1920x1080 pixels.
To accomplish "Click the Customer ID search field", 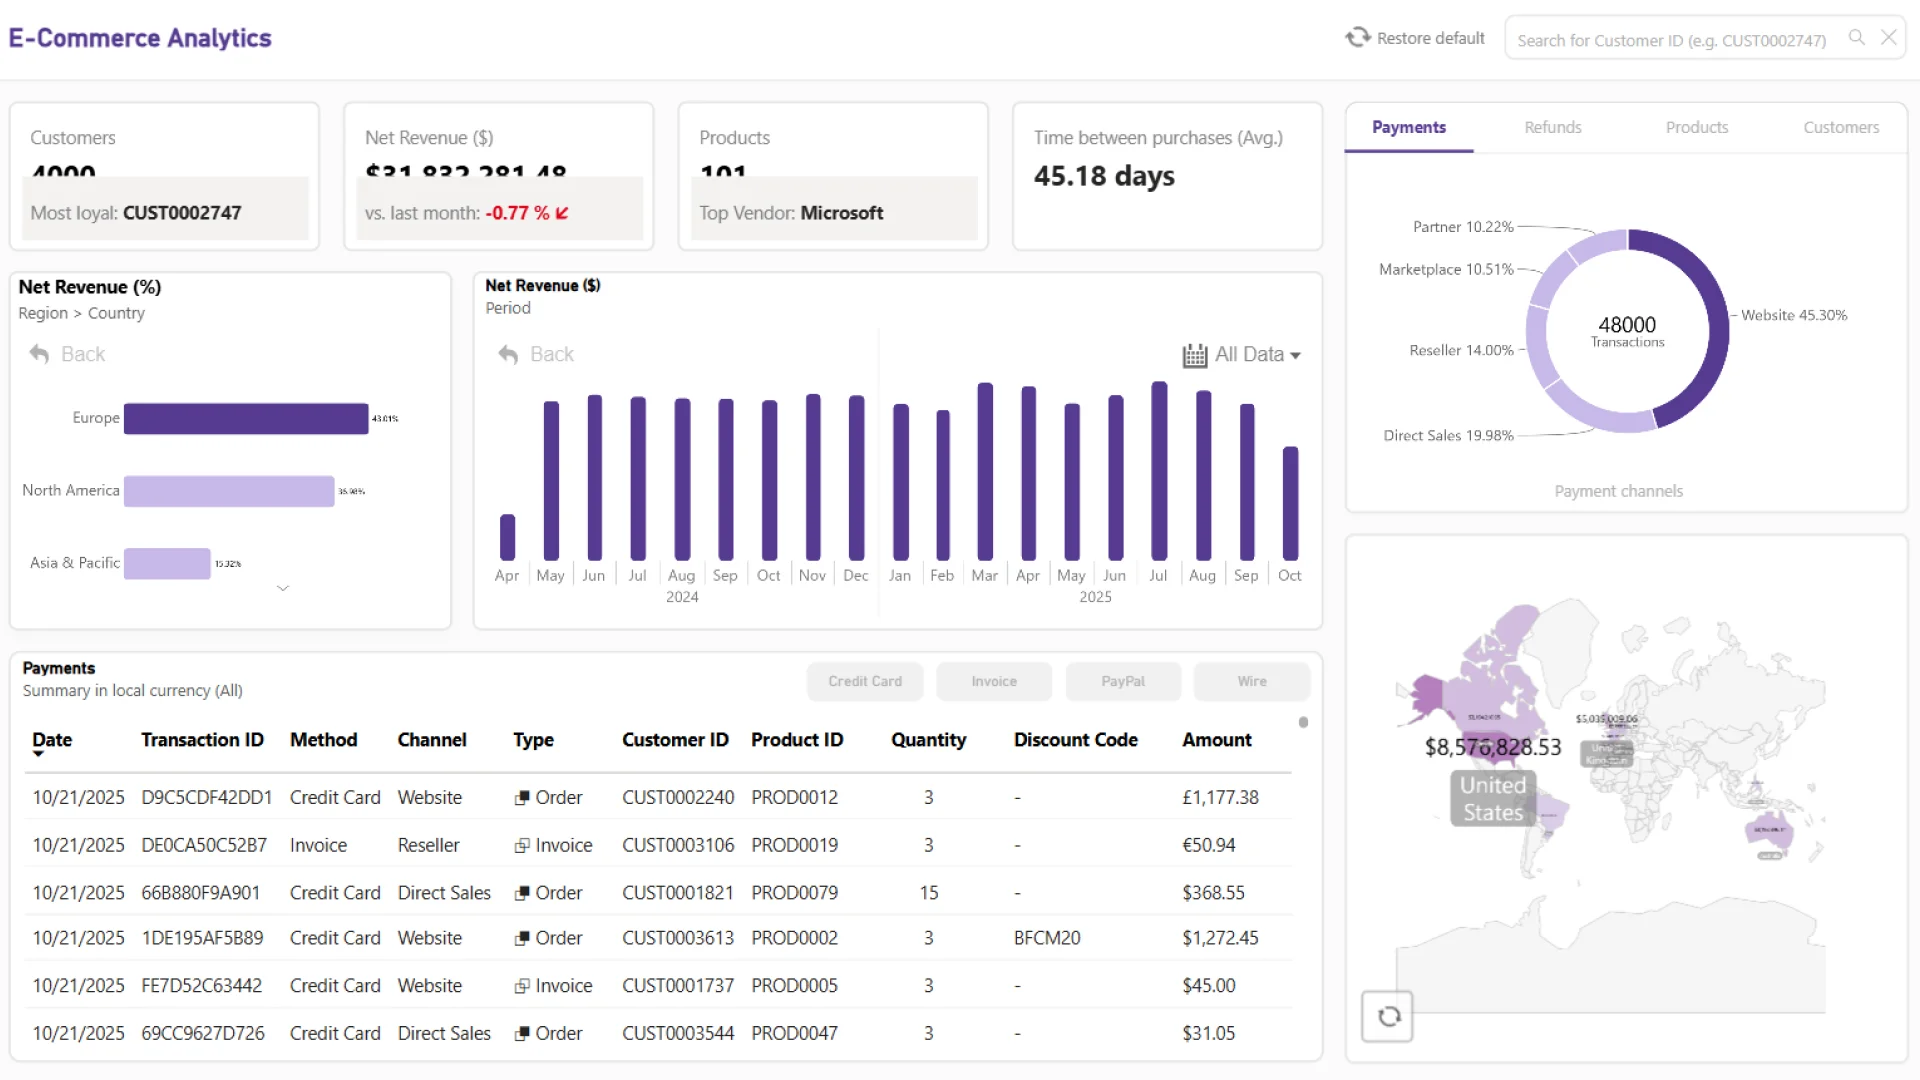I will pyautogui.click(x=1671, y=40).
